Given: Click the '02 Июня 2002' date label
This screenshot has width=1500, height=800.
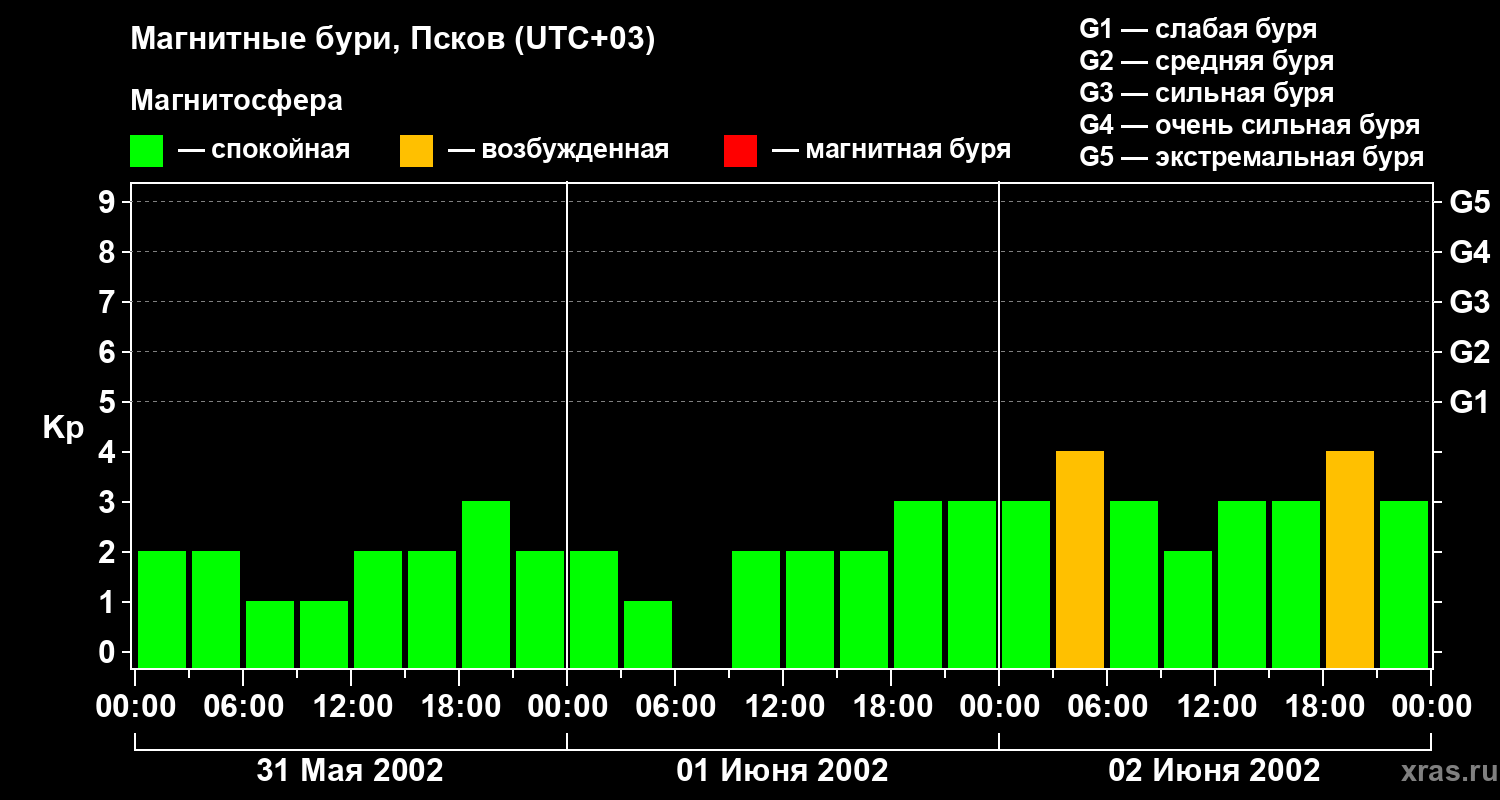Looking at the screenshot, I should (x=1214, y=771).
